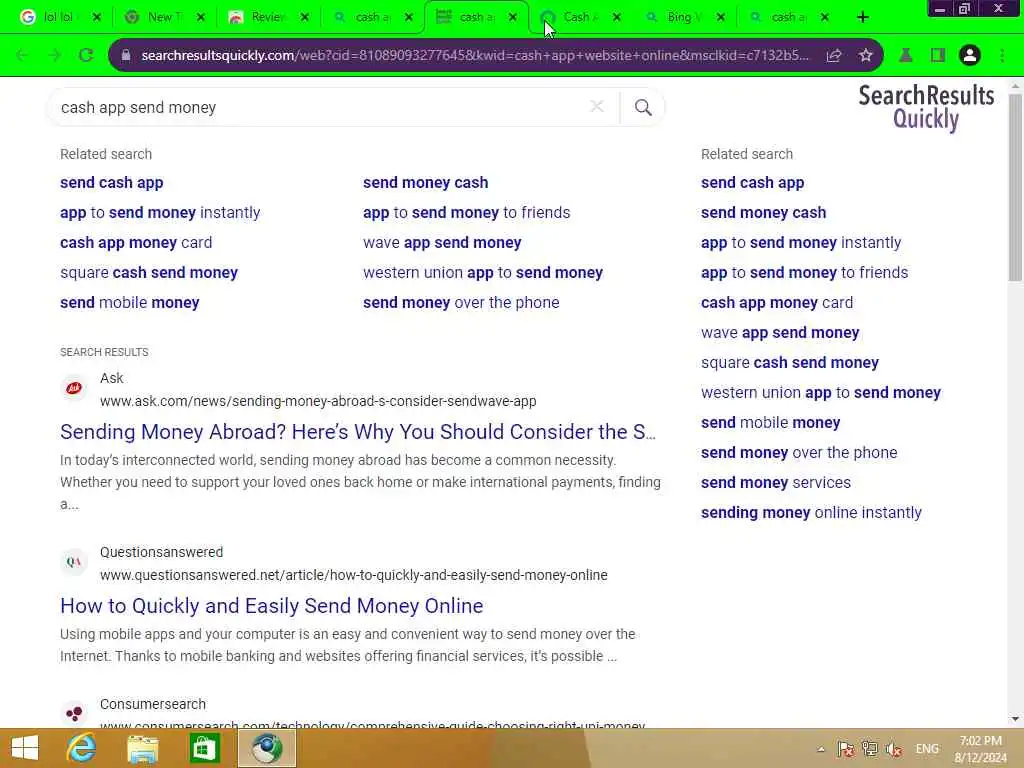1024x768 pixels.
Task: Click the Chromium taskbar icon
Action: point(266,748)
